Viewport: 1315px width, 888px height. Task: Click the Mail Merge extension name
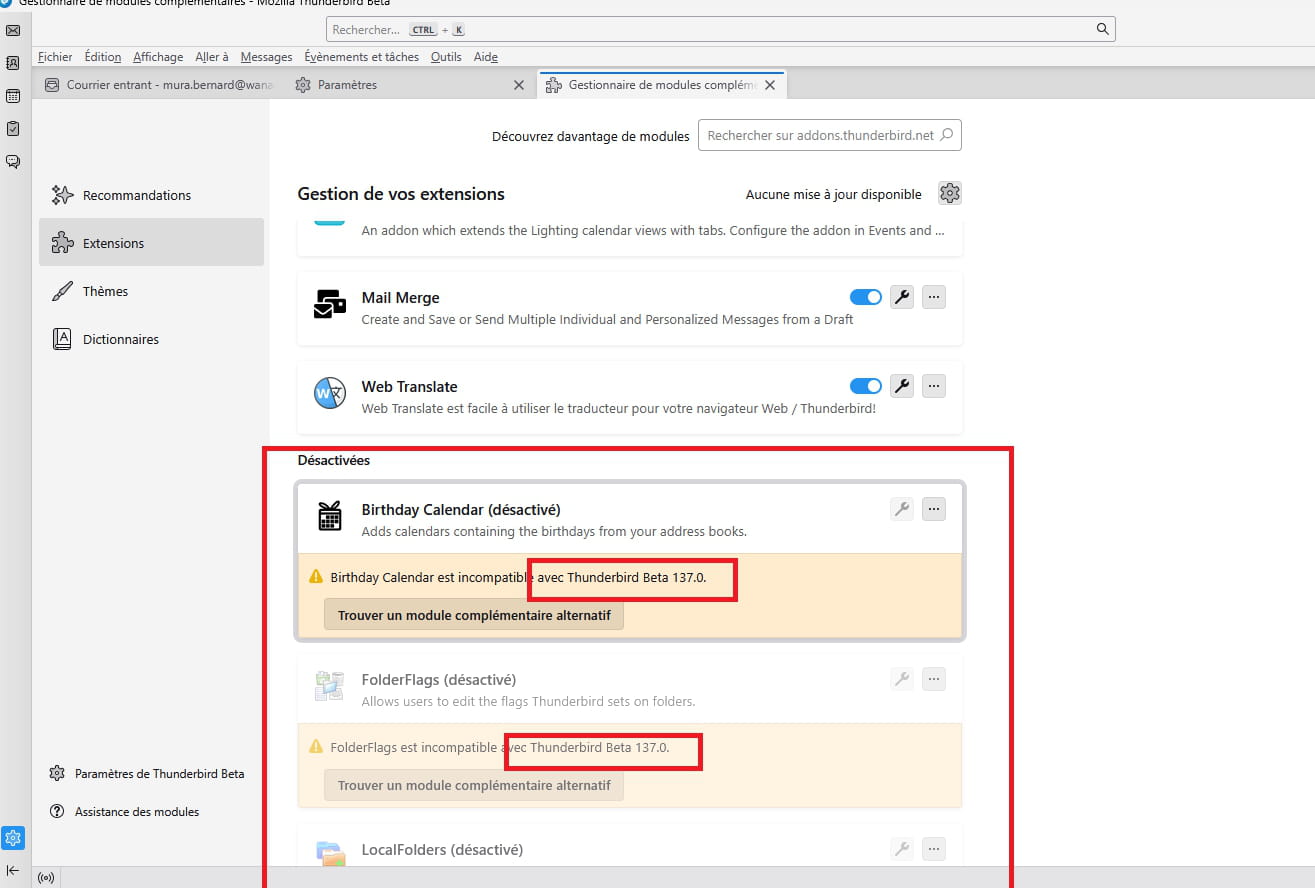pyautogui.click(x=400, y=297)
